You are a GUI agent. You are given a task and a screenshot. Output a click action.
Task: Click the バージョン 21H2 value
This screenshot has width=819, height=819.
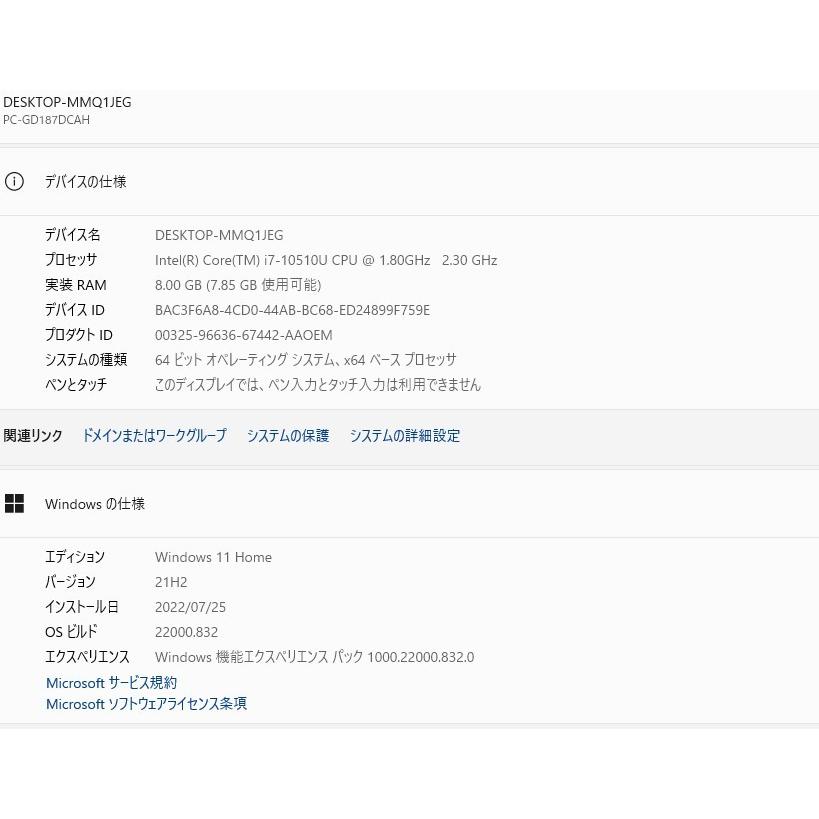(x=170, y=582)
